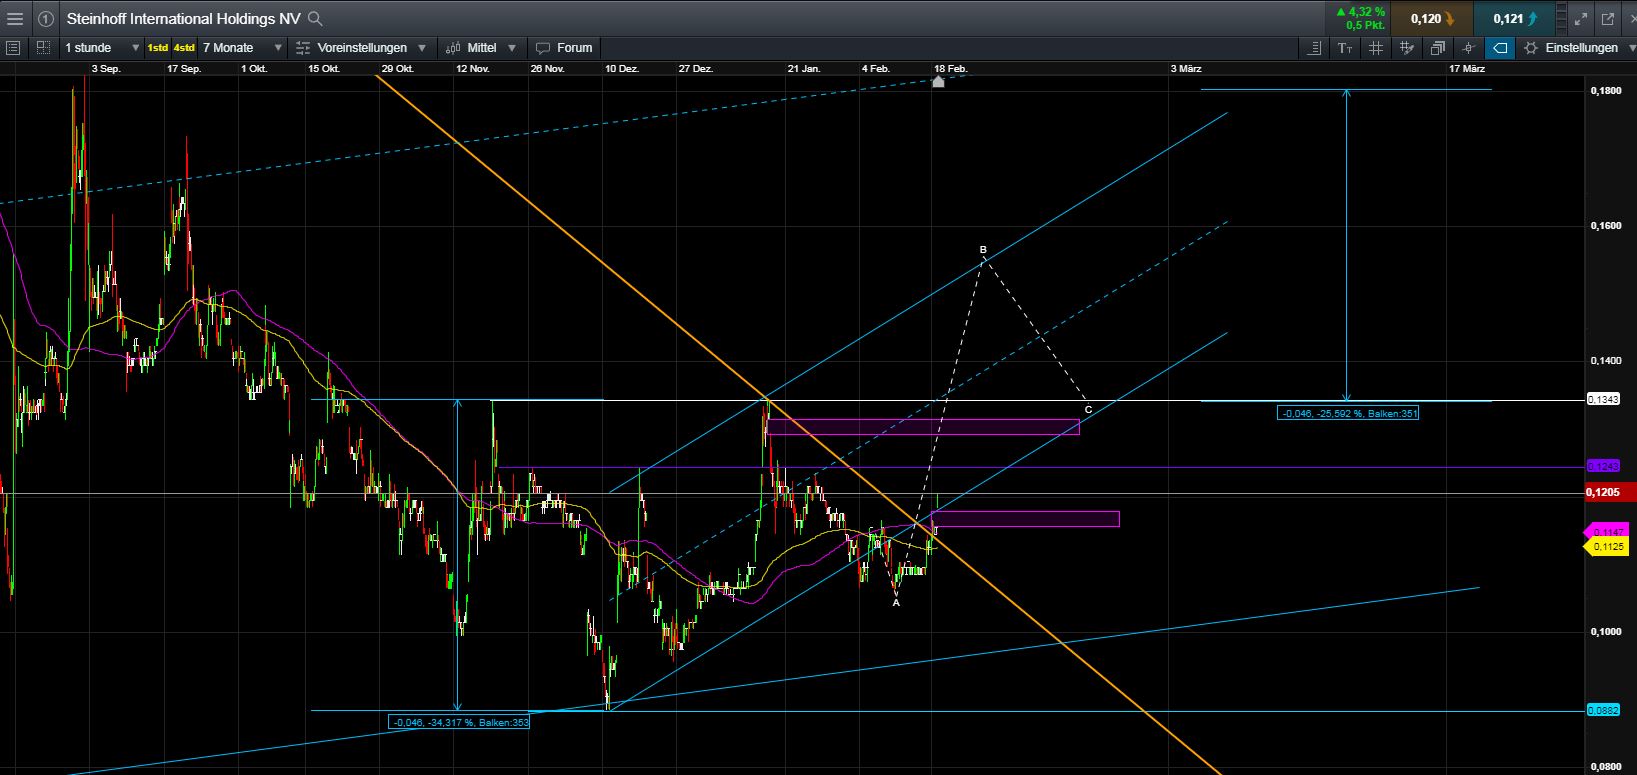
Task: Click the 3 März date on time axis
Action: pos(1186,68)
